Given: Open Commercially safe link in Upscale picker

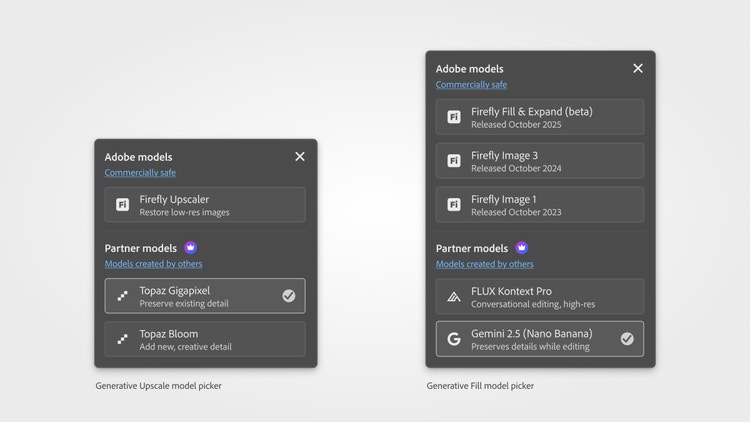Looking at the screenshot, I should tap(140, 173).
